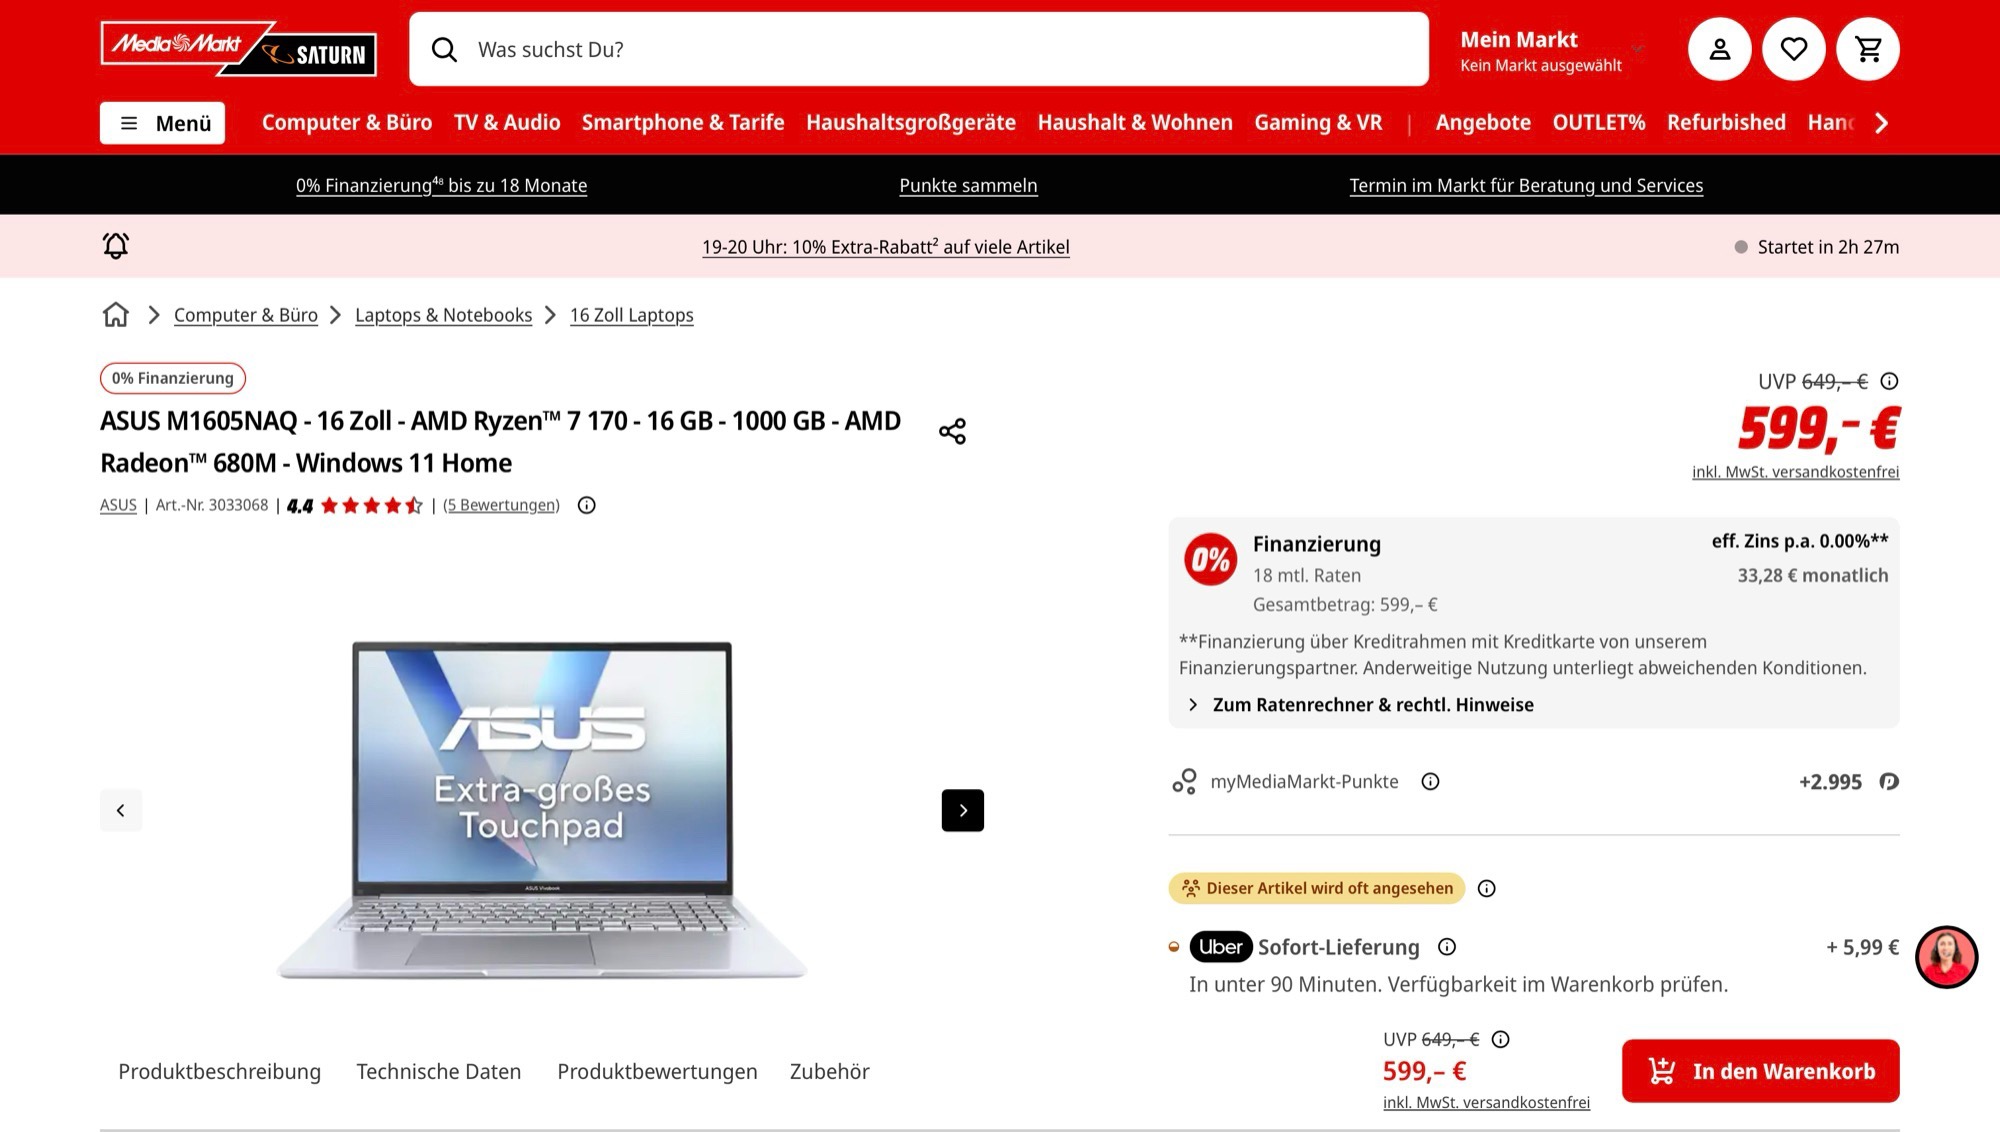Image resolution: width=2000 pixels, height=1132 pixels.
Task: Expand the Mein Markt selector
Action: coord(1551,50)
